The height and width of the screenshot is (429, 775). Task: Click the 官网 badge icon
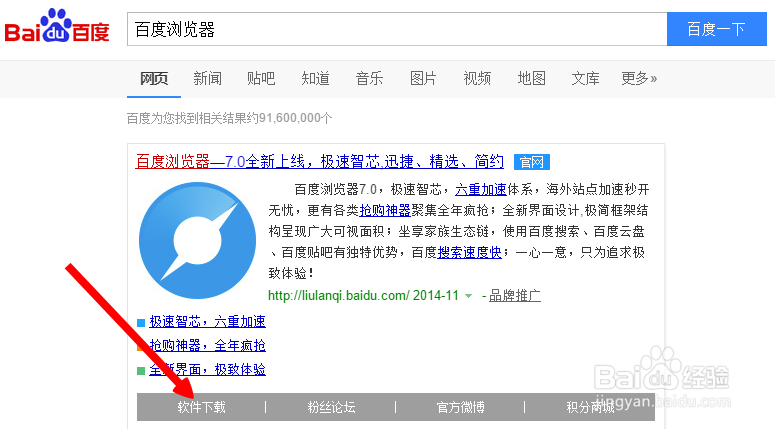(x=531, y=162)
